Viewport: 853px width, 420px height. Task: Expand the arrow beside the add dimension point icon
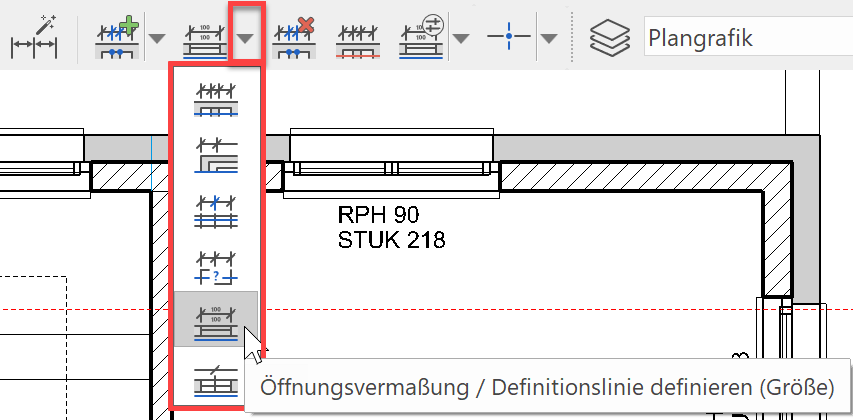(x=157, y=39)
